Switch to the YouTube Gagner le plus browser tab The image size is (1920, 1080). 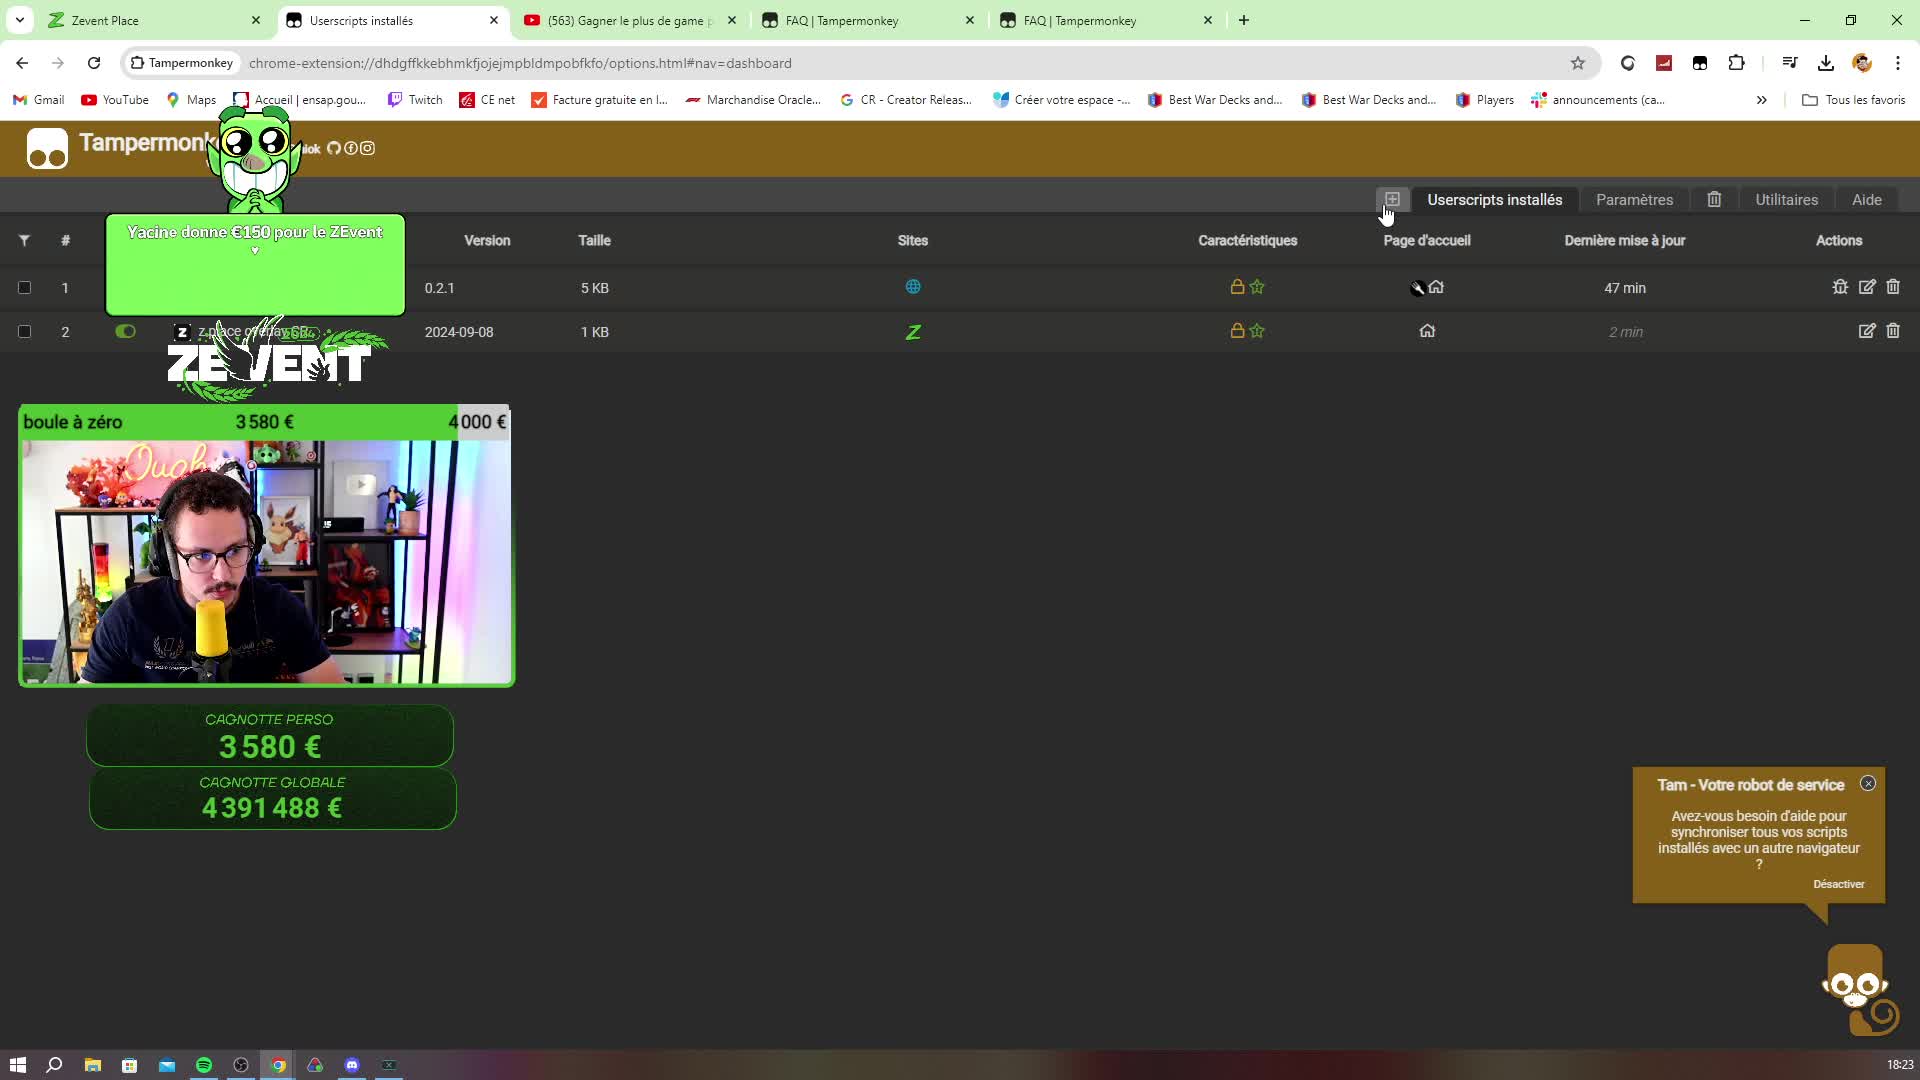630,20
